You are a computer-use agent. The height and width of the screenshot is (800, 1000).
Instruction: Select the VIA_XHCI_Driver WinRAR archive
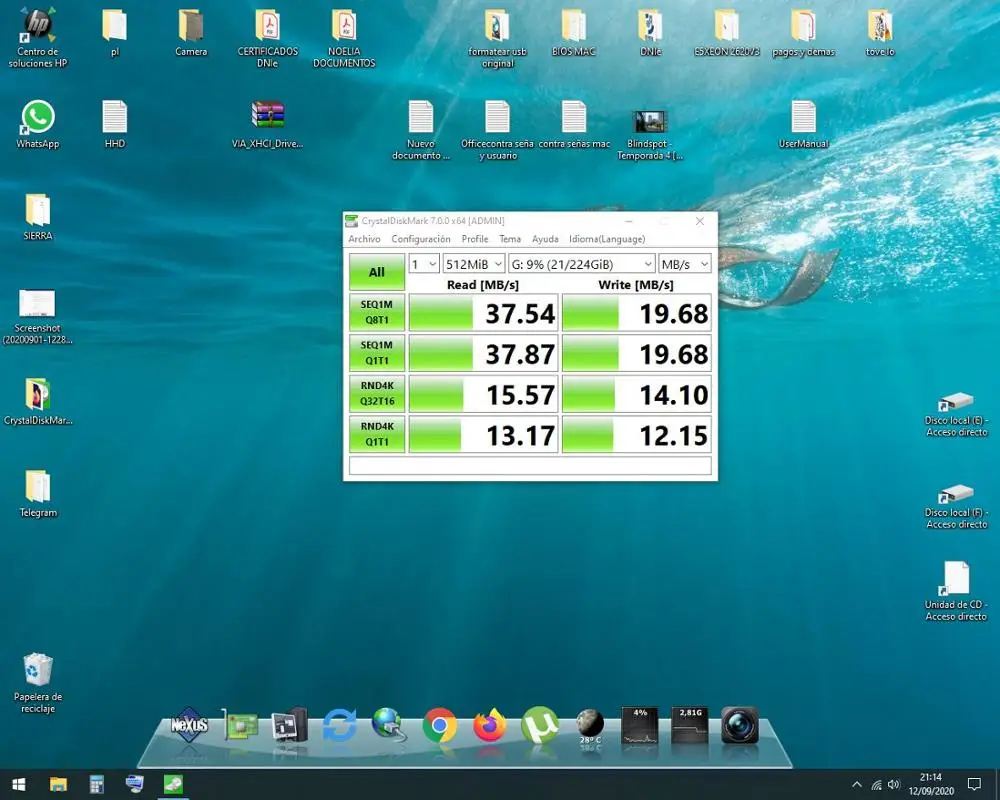coord(268,116)
